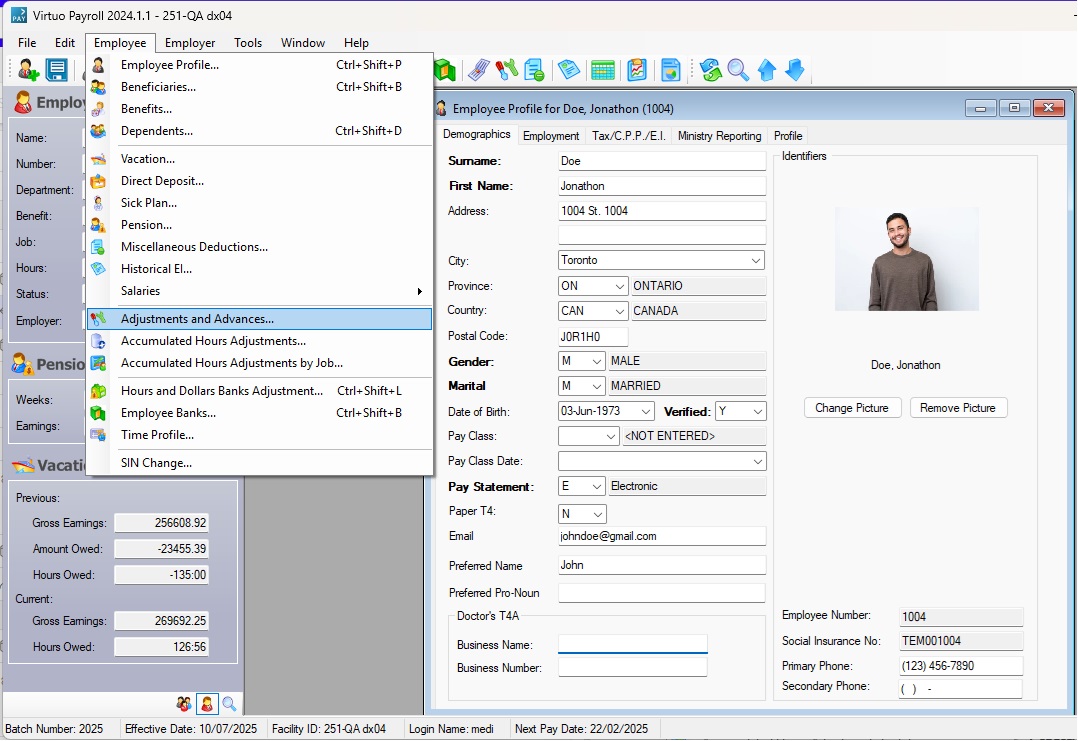This screenshot has width=1078, height=741.
Task: Click the Save floppy disk toolbar icon
Action: (x=57, y=70)
